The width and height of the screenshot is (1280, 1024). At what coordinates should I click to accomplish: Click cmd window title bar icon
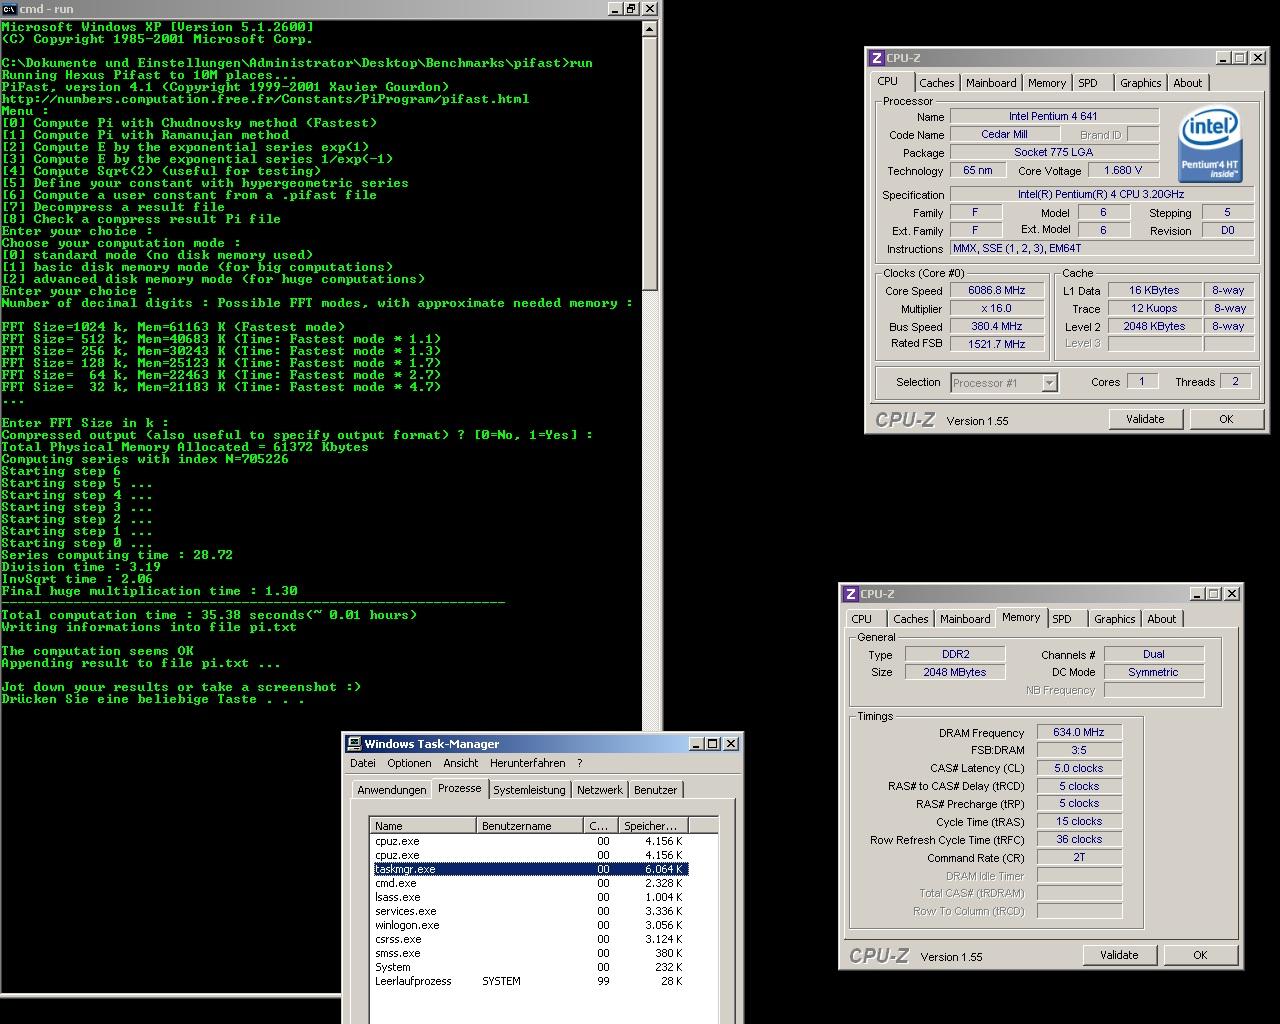(x=8, y=8)
